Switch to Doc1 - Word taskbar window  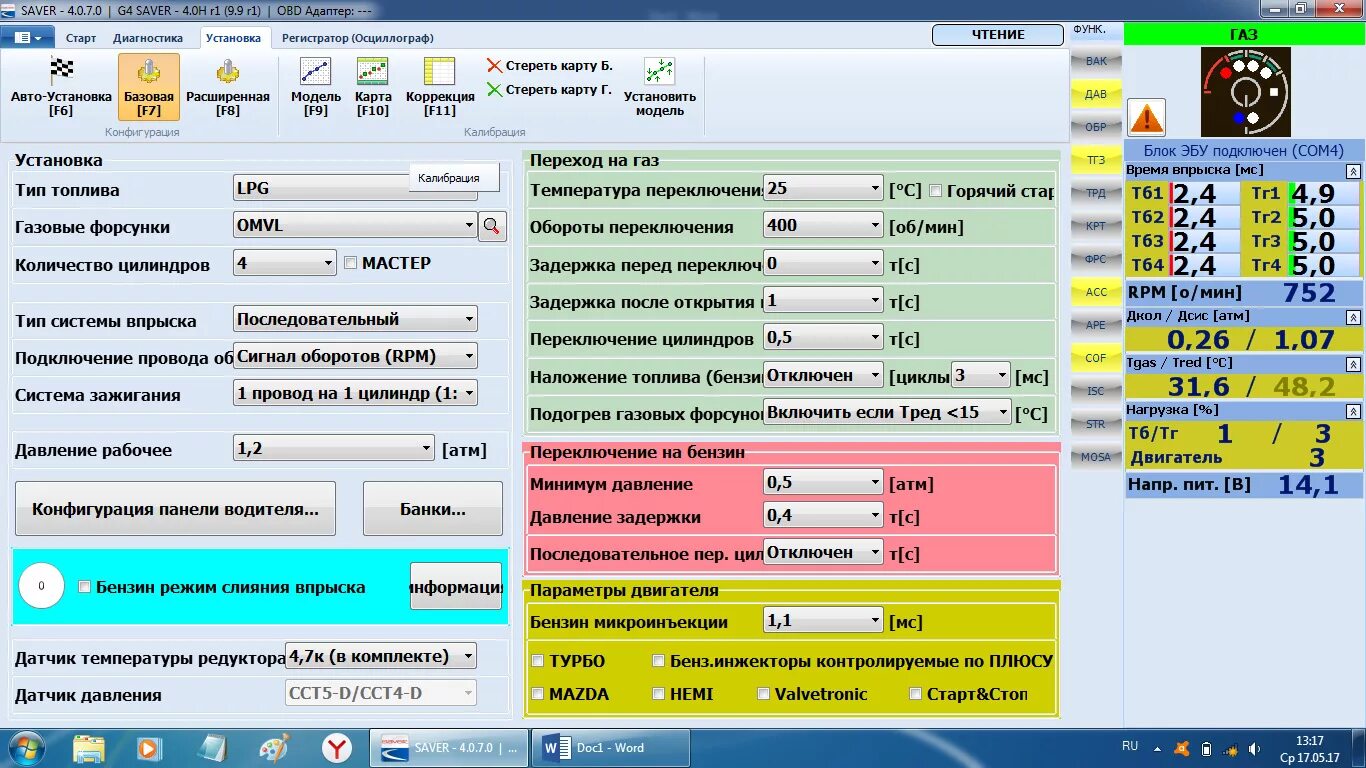click(x=610, y=748)
